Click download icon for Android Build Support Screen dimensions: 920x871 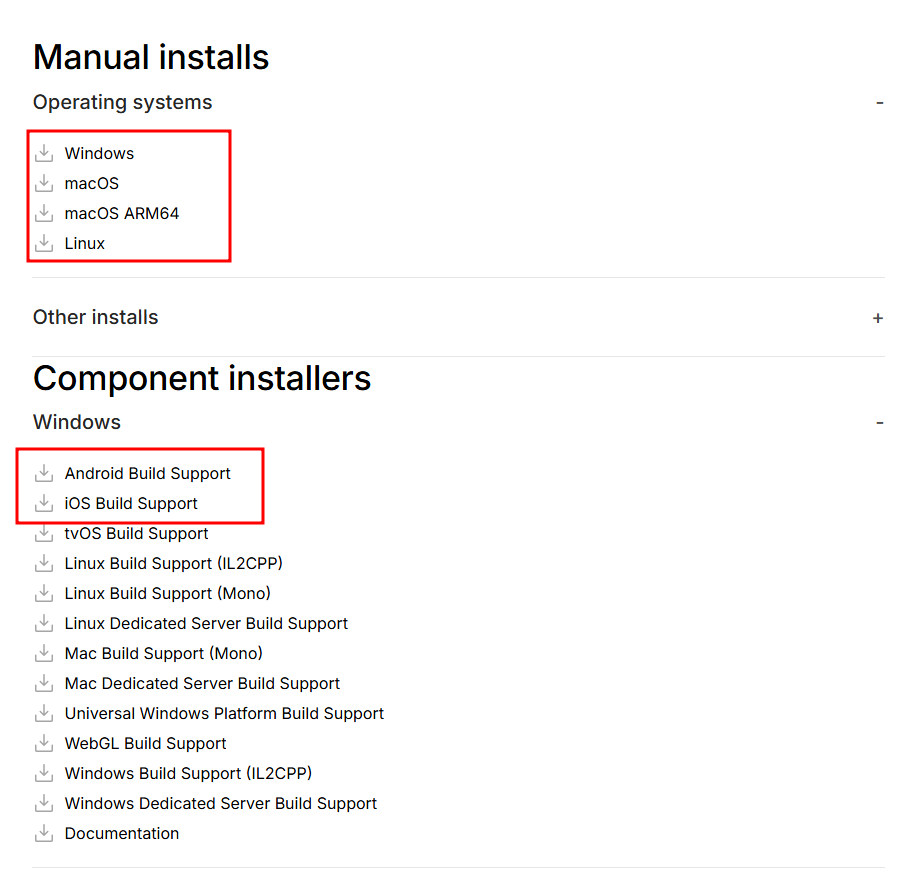coord(44,473)
